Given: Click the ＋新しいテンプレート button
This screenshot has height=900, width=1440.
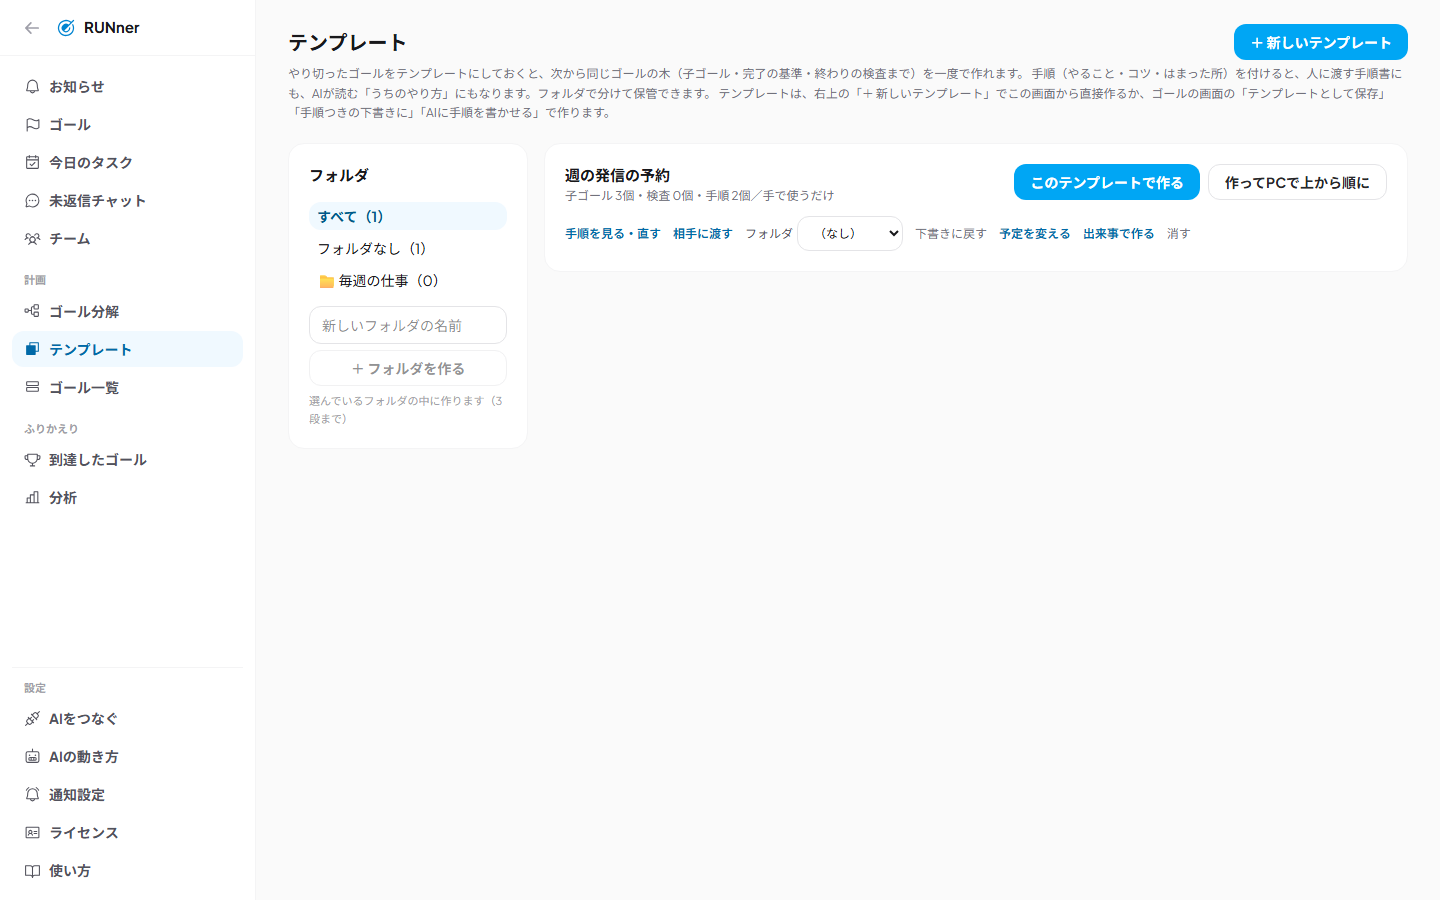Looking at the screenshot, I should 1321,43.
